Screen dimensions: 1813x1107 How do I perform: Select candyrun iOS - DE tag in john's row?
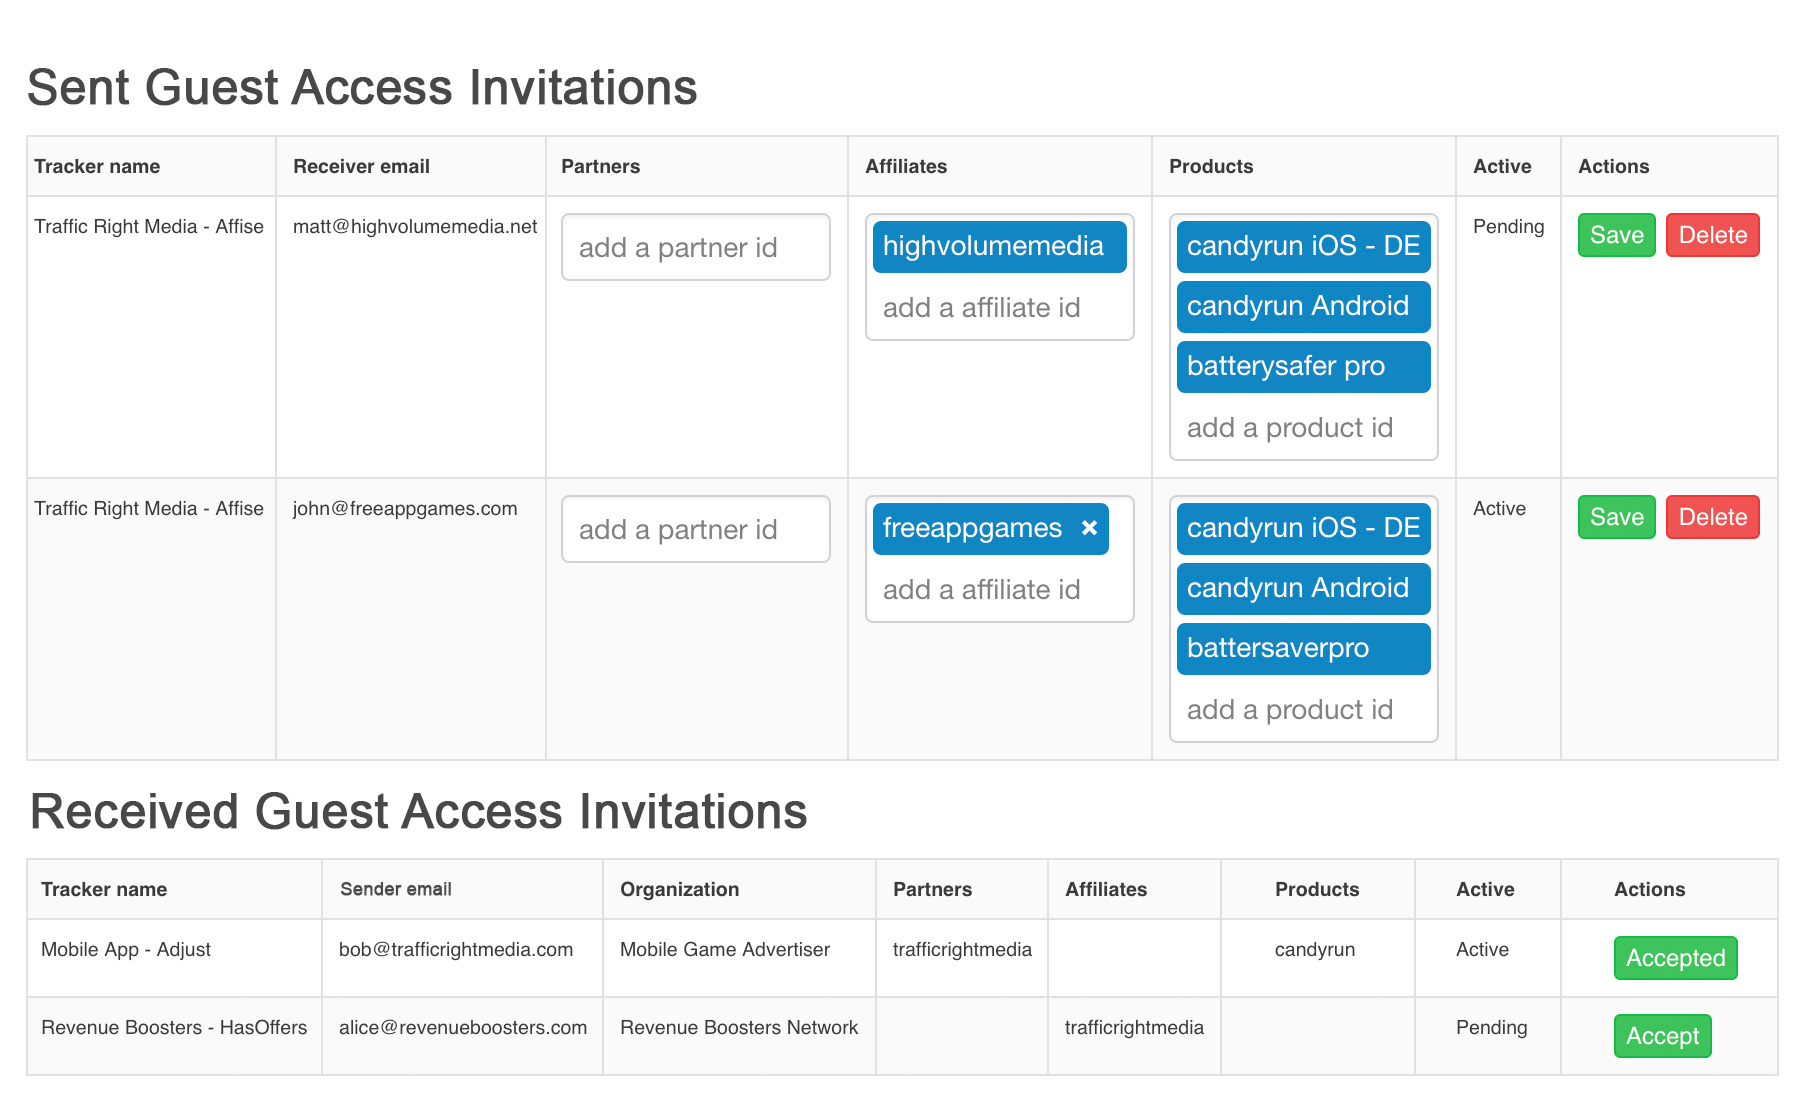pos(1303,529)
